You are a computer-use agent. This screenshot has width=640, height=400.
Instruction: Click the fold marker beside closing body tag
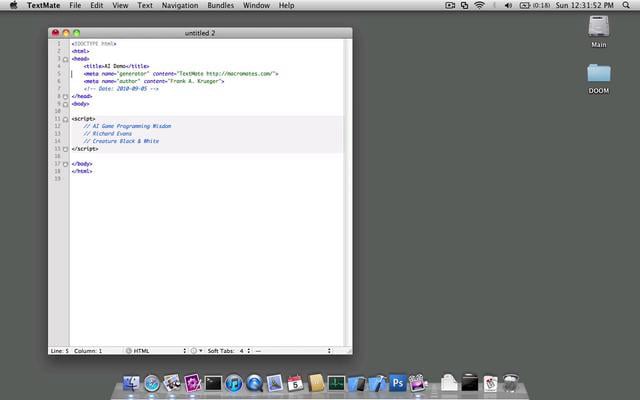[65, 164]
